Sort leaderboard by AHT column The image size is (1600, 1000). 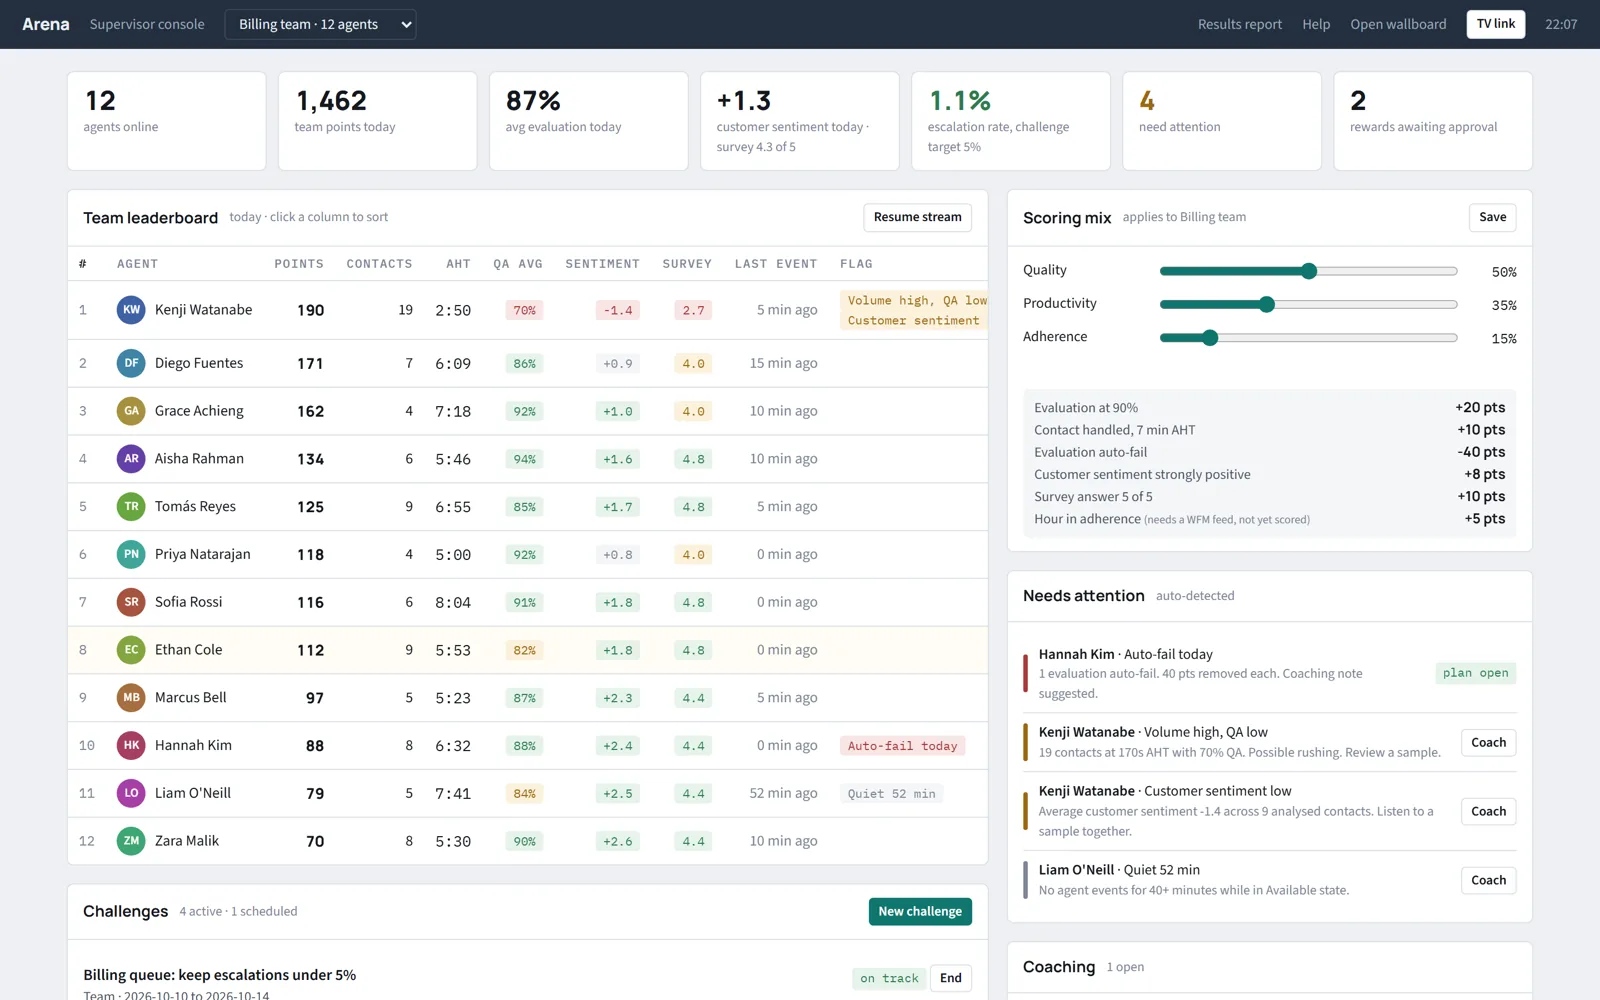[x=458, y=264]
